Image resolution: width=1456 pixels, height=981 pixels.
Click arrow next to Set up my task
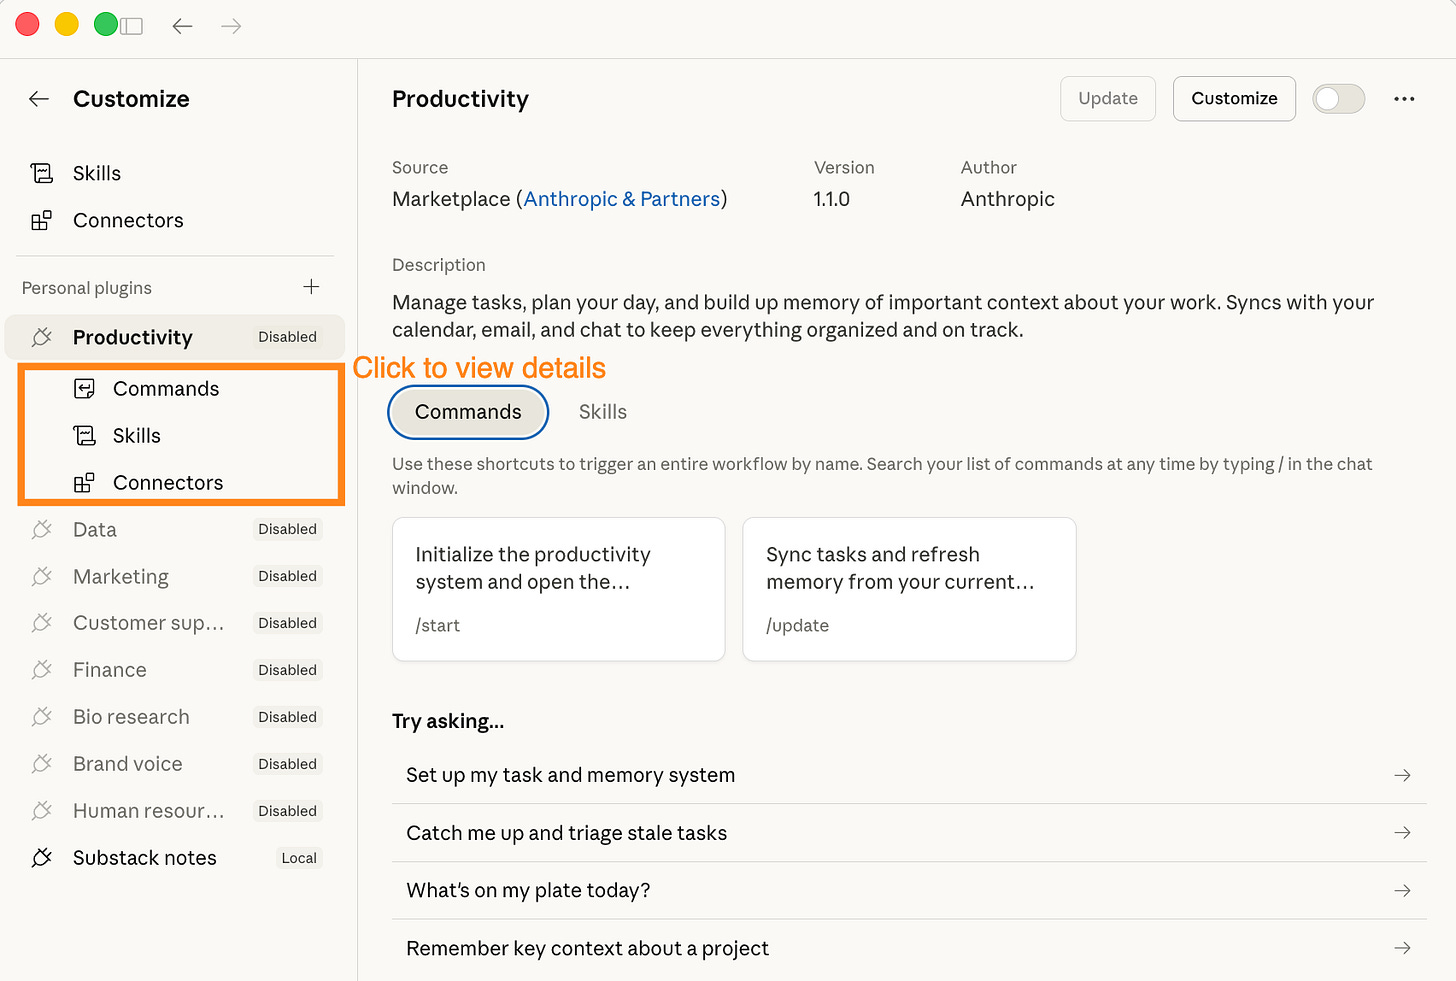click(1403, 775)
